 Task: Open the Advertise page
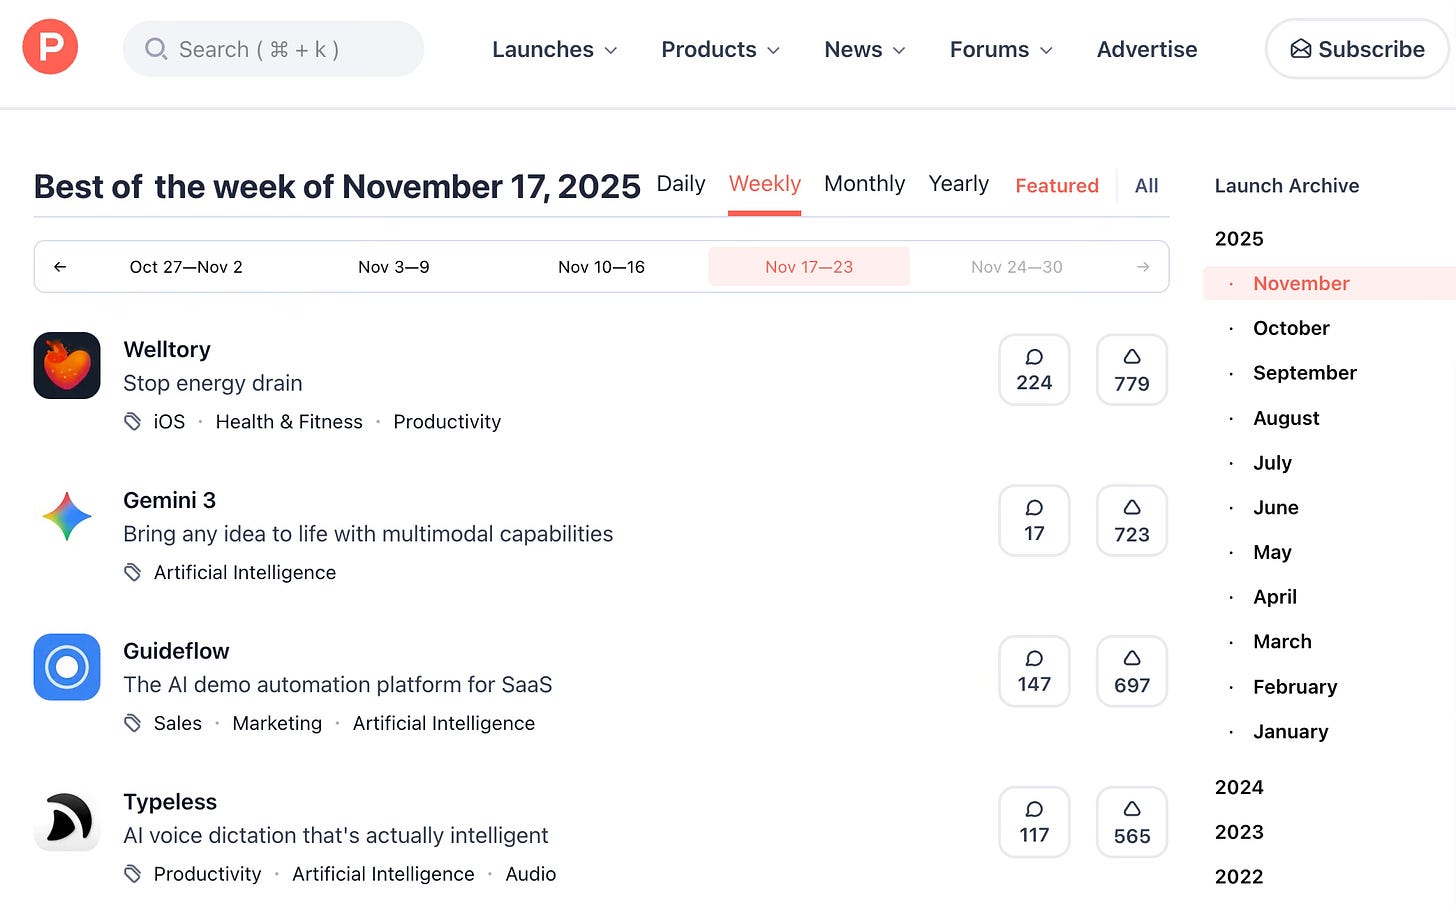click(1147, 49)
